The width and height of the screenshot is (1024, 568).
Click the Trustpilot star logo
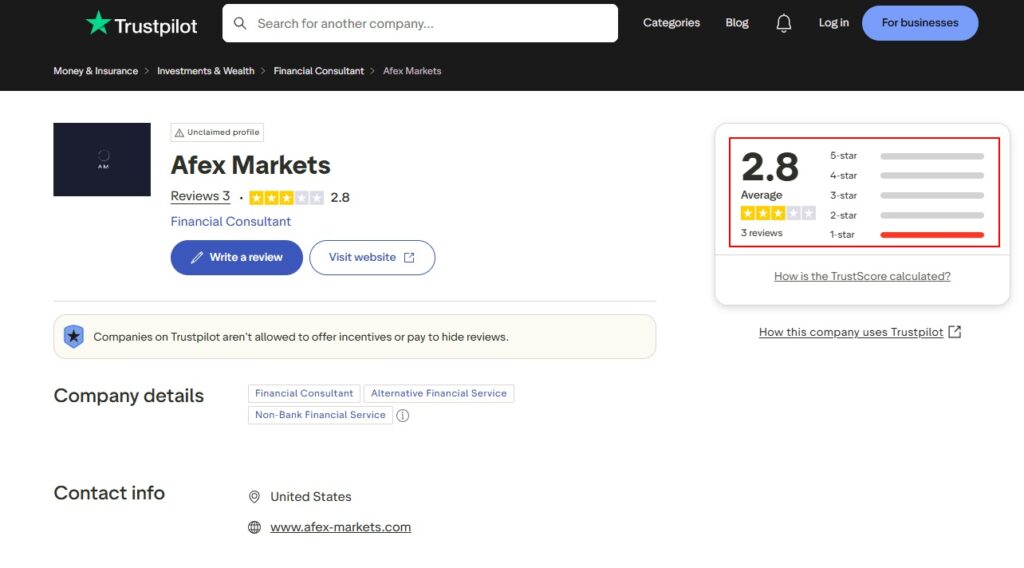pyautogui.click(x=98, y=24)
